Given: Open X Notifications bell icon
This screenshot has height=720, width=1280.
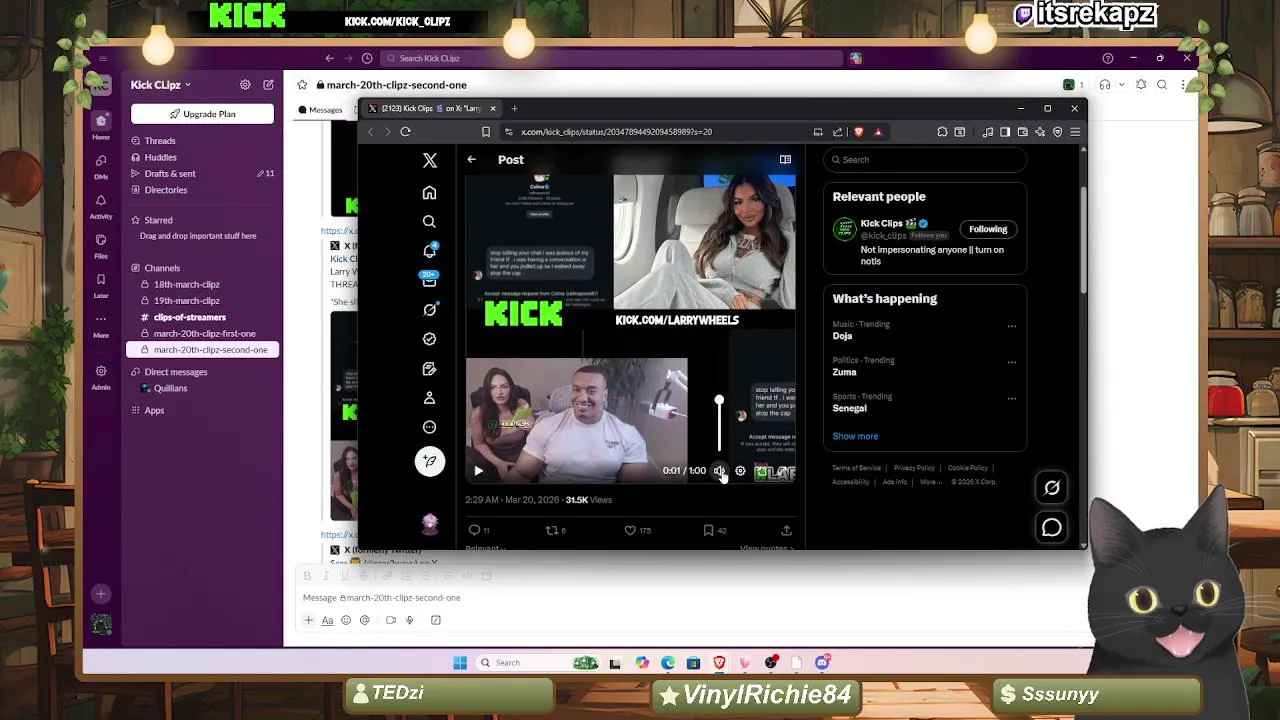Looking at the screenshot, I should click(x=429, y=250).
